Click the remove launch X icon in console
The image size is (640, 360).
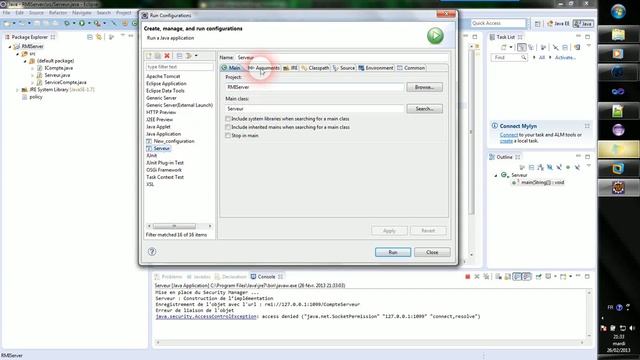click(477, 277)
